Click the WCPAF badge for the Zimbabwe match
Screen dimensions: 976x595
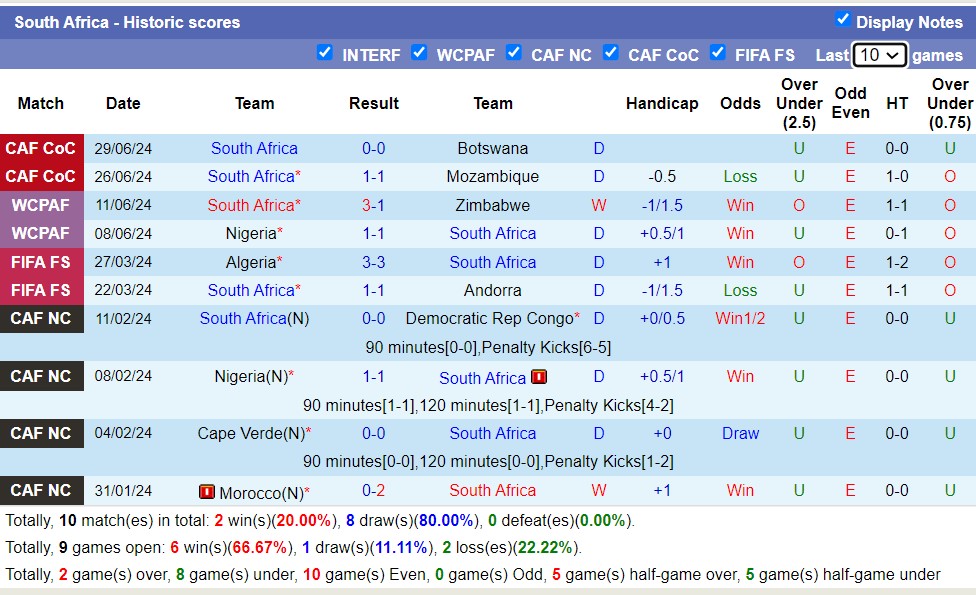tap(42, 205)
